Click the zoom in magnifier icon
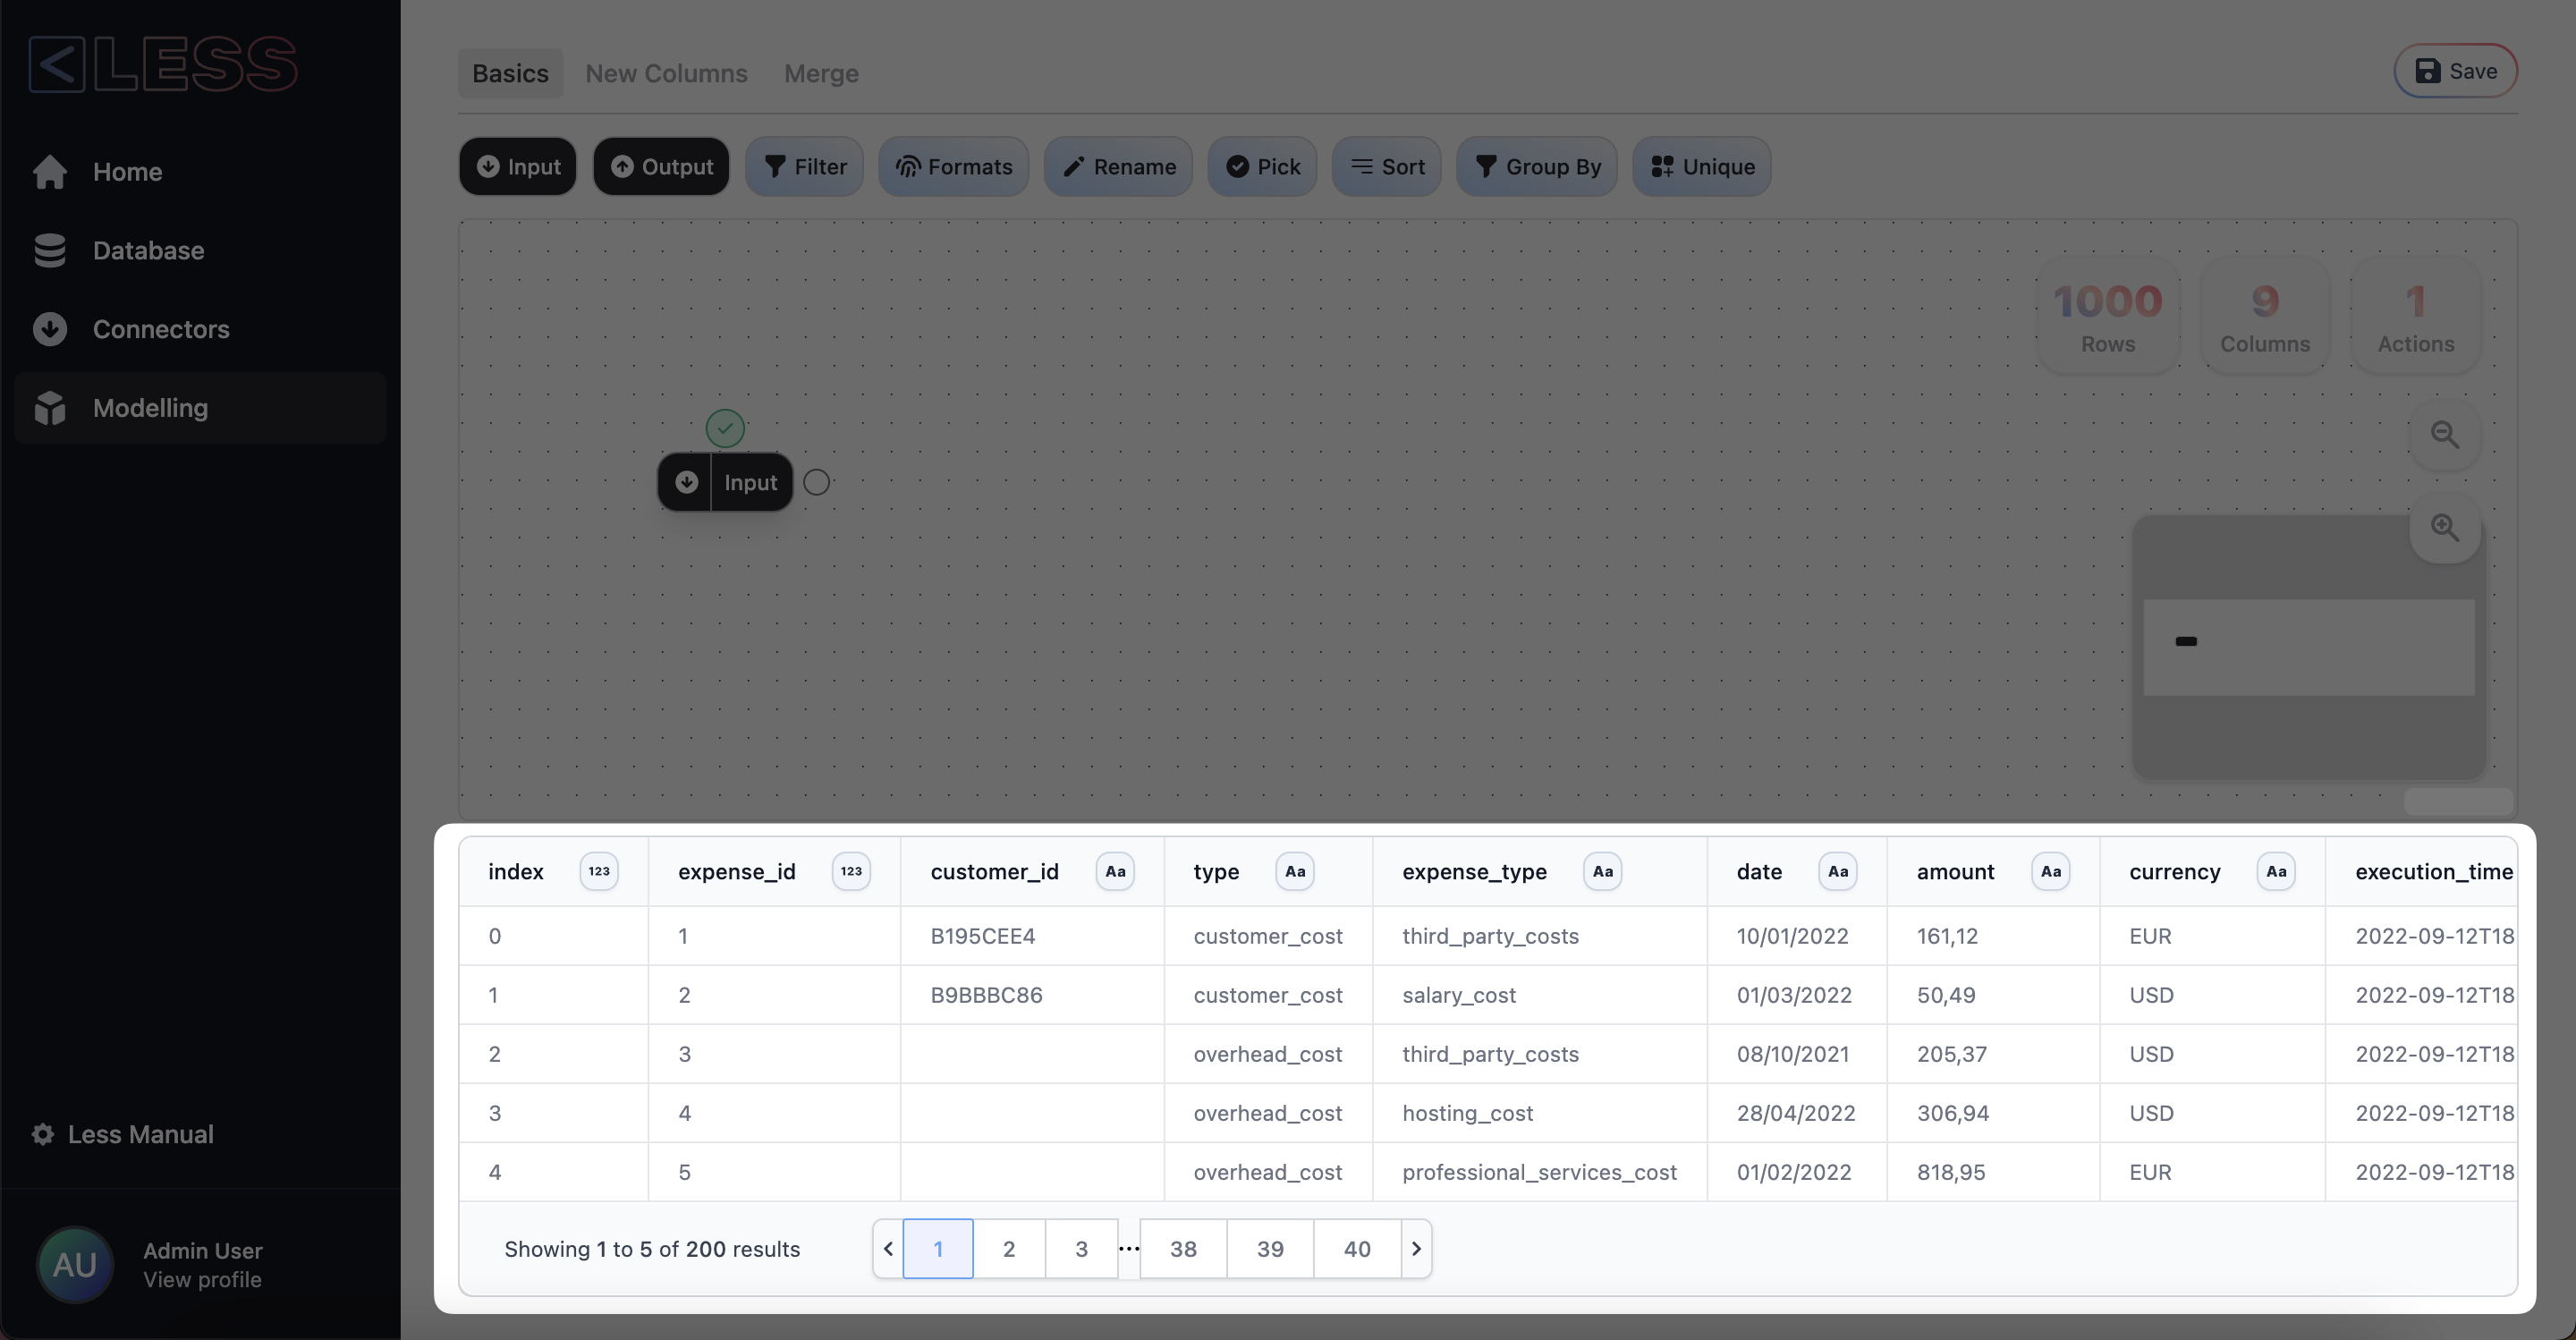This screenshot has width=2576, height=1340. tap(2444, 527)
